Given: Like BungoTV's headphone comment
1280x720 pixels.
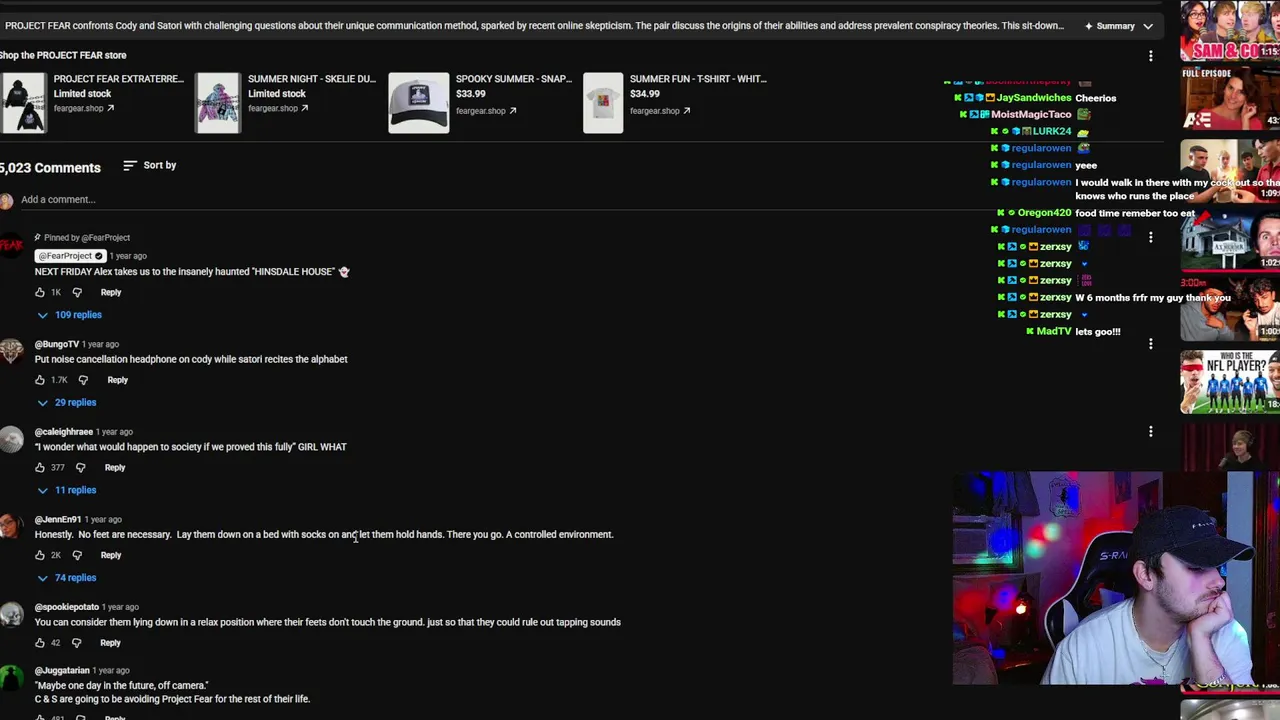Looking at the screenshot, I should pyautogui.click(x=40, y=380).
